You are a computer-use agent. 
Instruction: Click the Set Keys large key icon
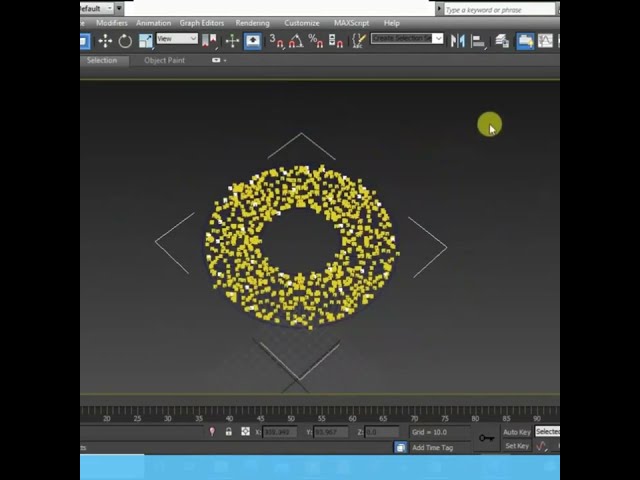[x=487, y=438]
